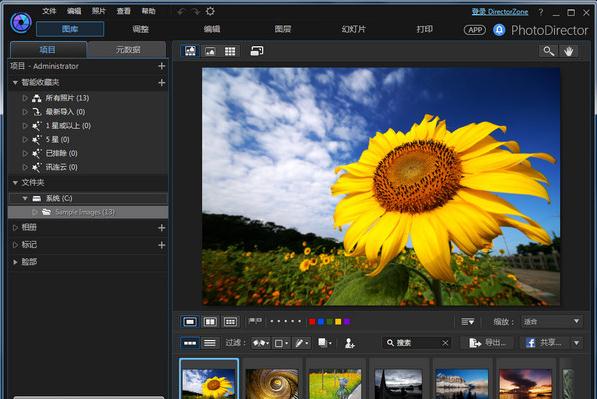The height and width of the screenshot is (399, 597).
Task: Switch to viewer and browser mode
Action: click(190, 51)
